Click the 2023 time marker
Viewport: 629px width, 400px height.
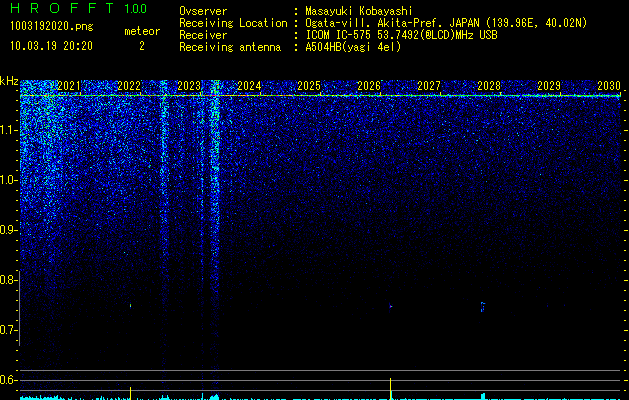[189, 85]
